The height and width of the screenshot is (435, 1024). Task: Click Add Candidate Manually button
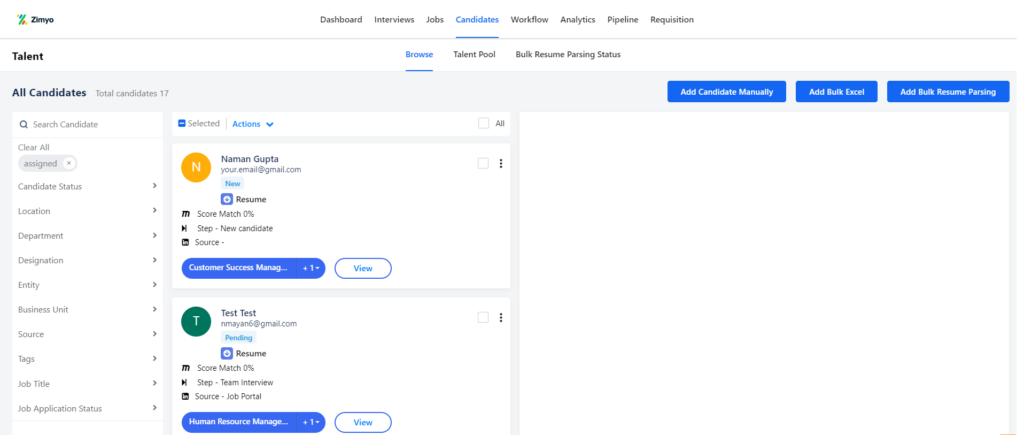click(727, 92)
